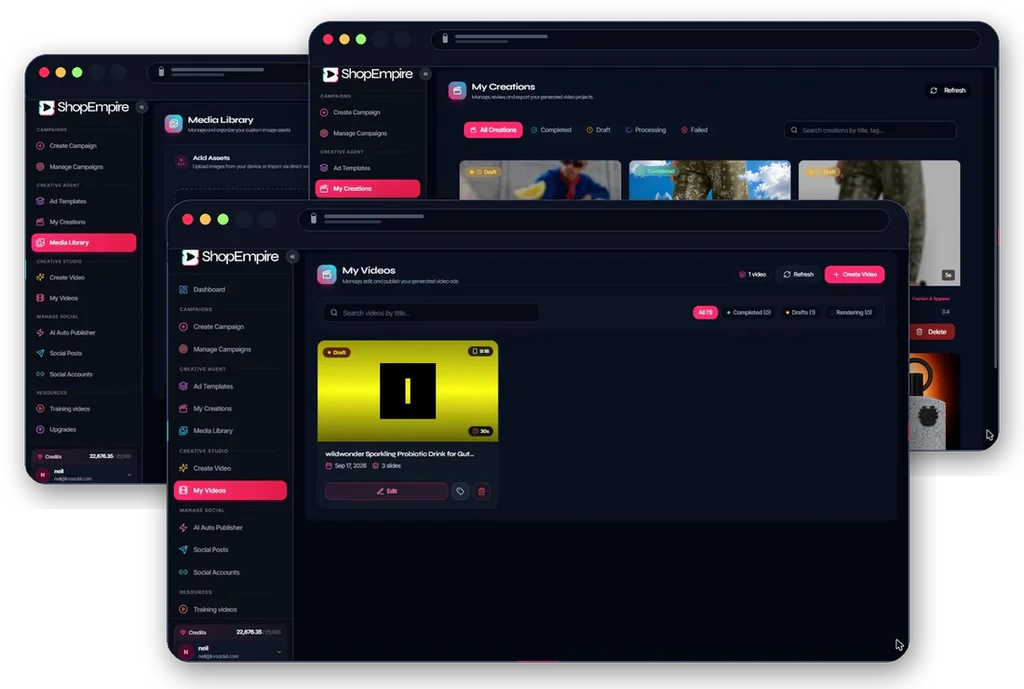Select Media Library in Media Library window sidebar

pyautogui.click(x=84, y=242)
